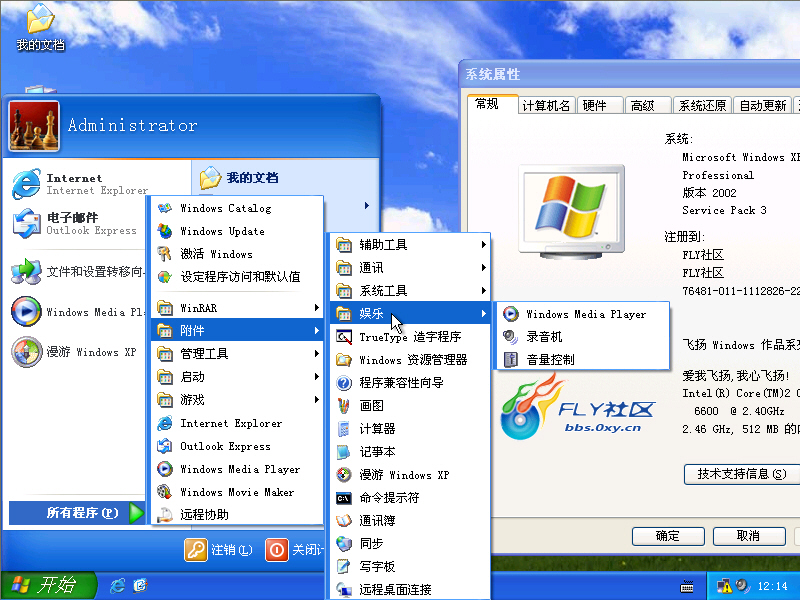
Task: Click the 技术支持信息 button
Action: (x=742, y=474)
